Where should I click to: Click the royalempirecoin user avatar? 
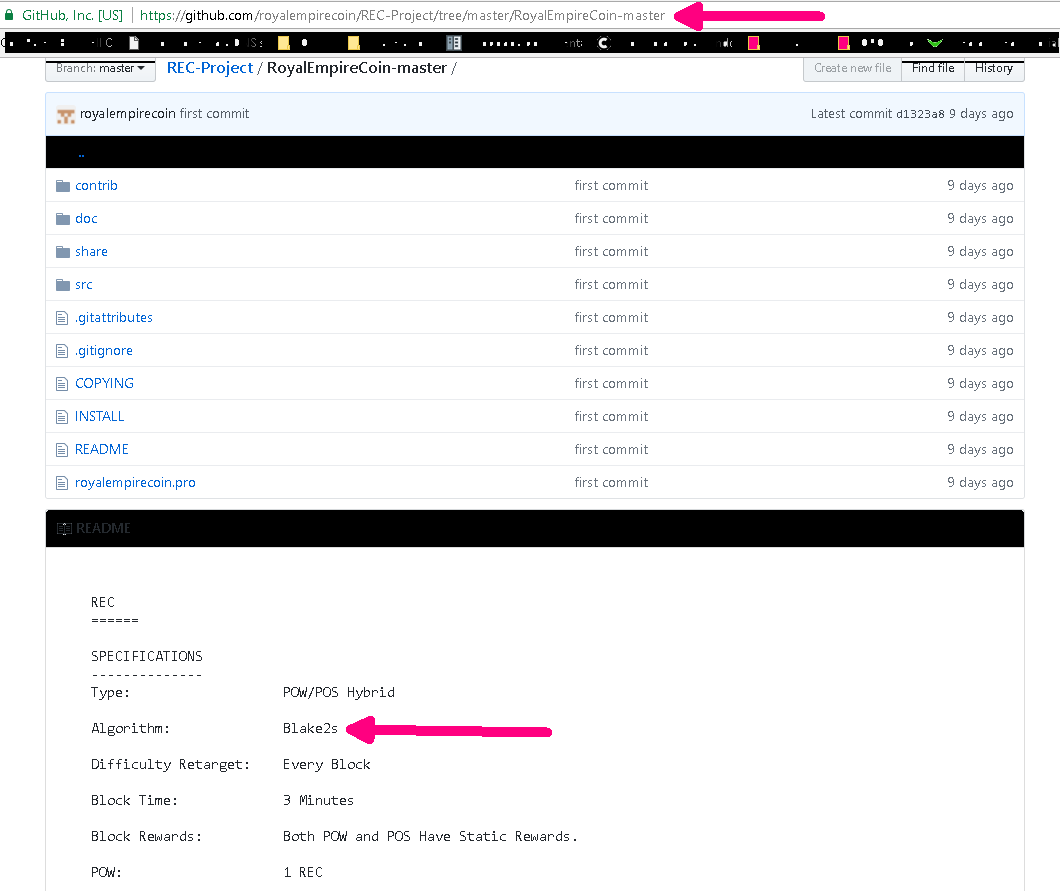point(66,115)
